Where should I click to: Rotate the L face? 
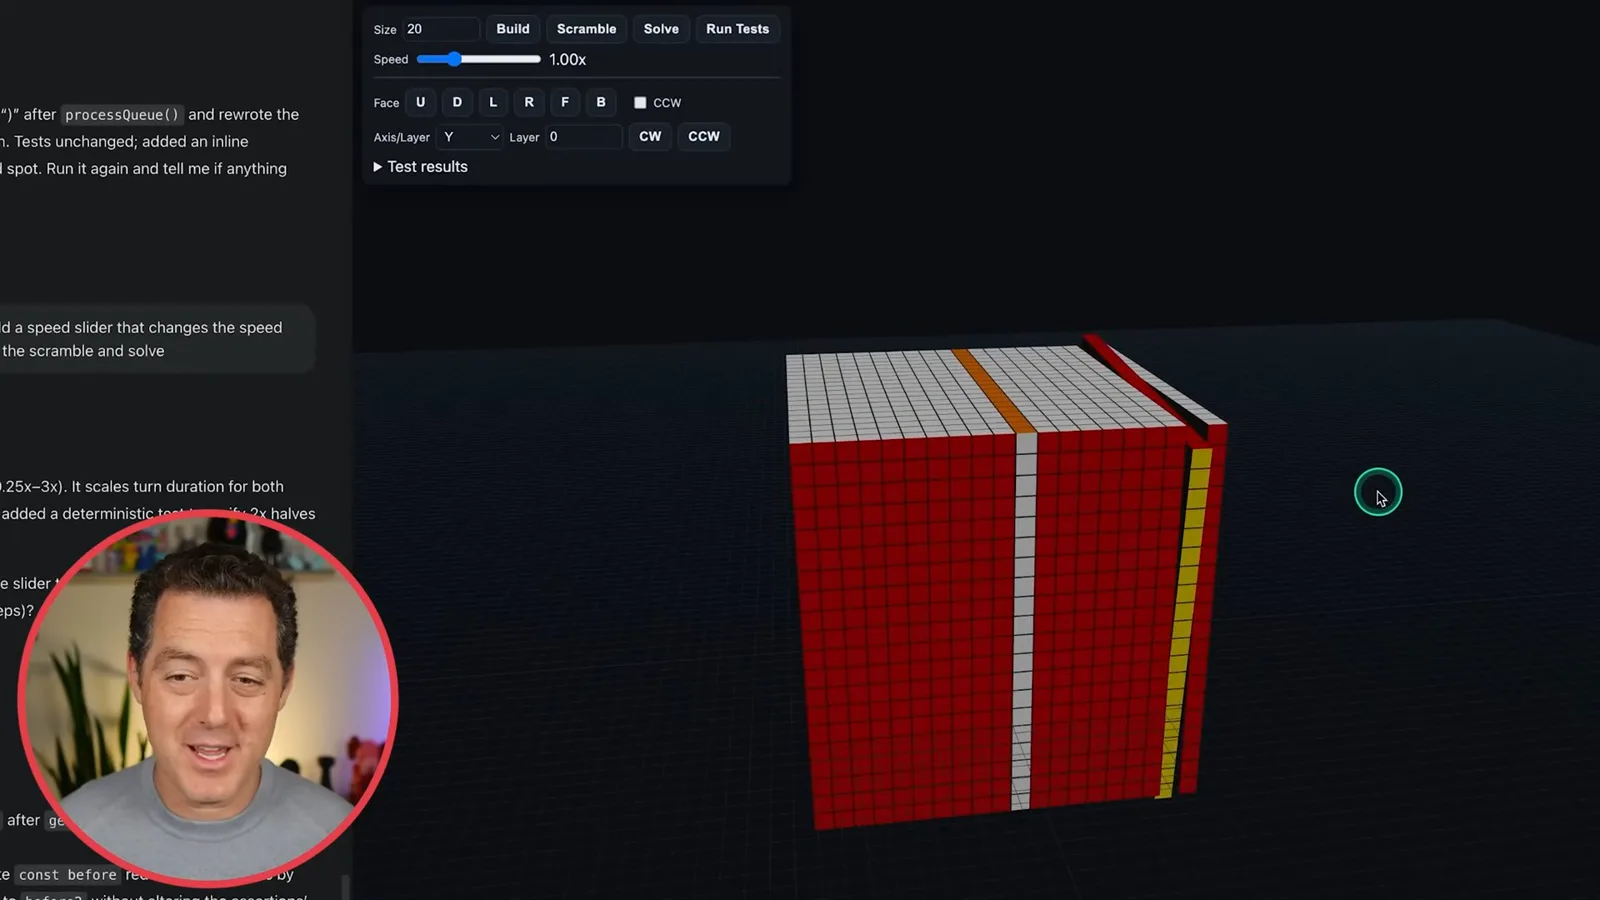pyautogui.click(x=493, y=102)
